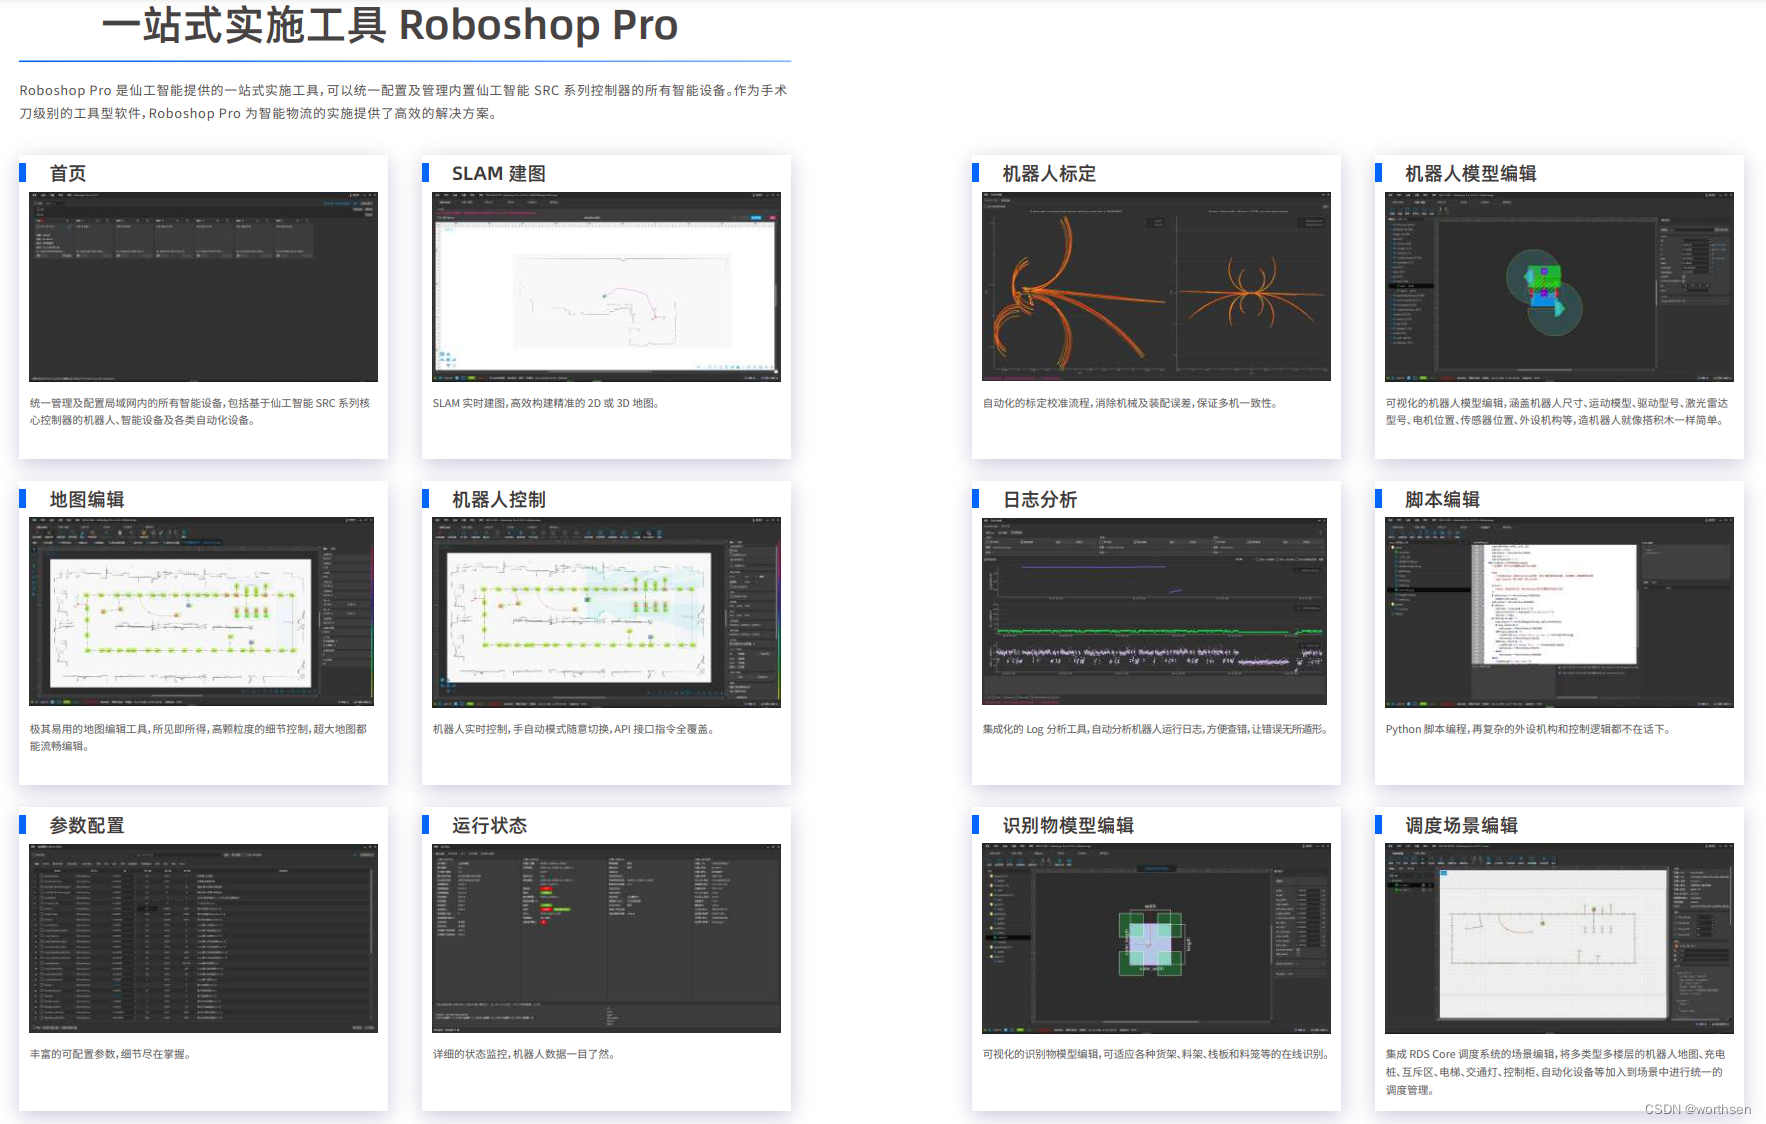Screen dimensions: 1766x1124
Task: Click the 调度场景编辑 card heading
Action: pos(1461,825)
